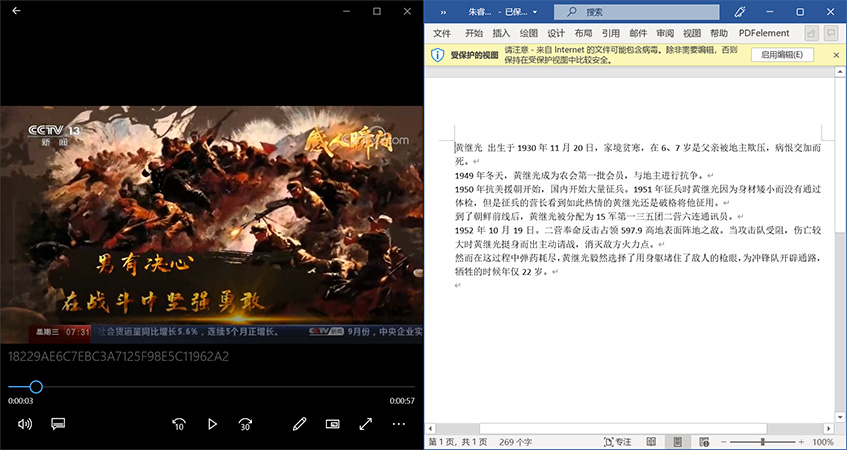847x450 pixels.
Task: Enable 专注 focus mode
Action: pos(617,442)
